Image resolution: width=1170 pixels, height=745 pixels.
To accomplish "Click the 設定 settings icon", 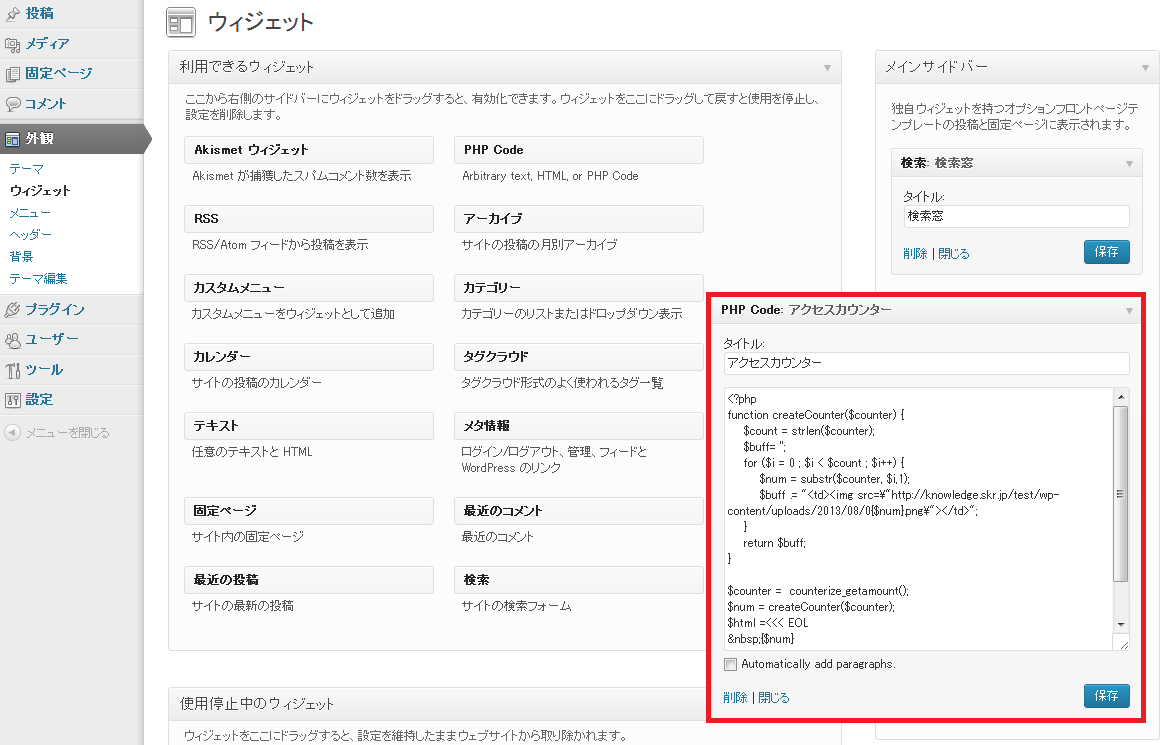I will click(12, 400).
